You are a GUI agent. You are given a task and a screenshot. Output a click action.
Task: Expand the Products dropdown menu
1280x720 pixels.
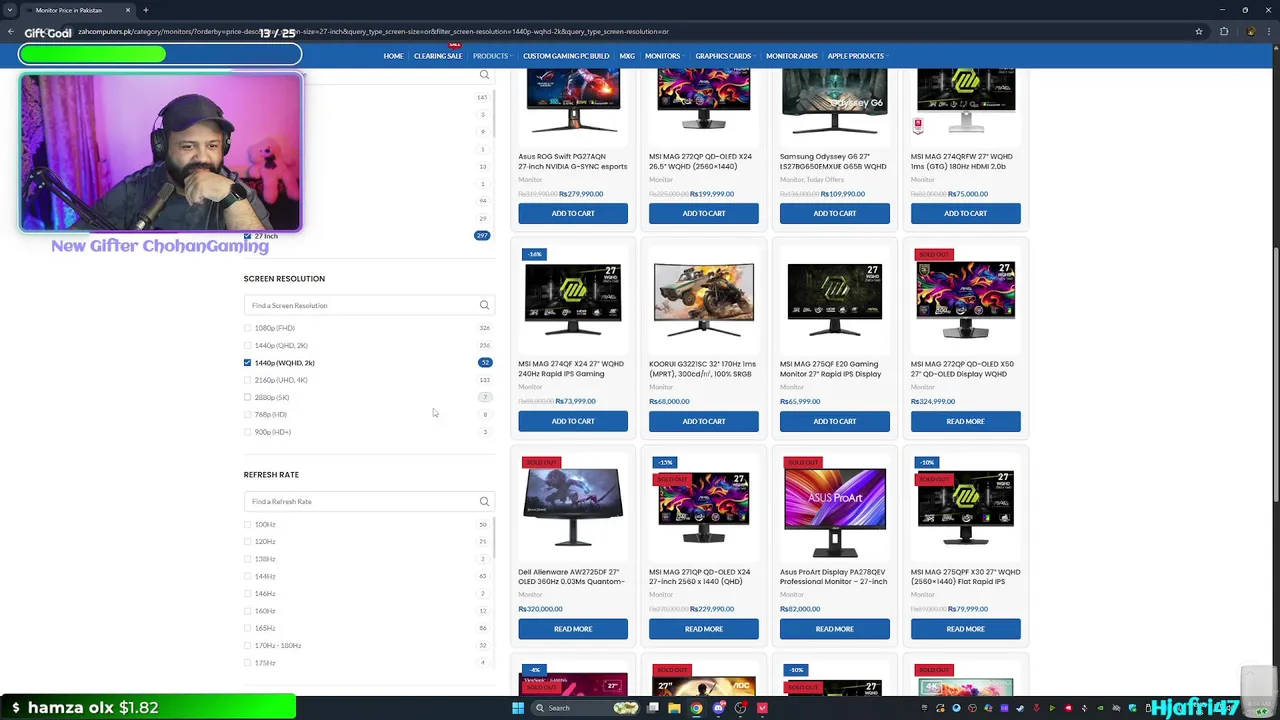click(492, 56)
